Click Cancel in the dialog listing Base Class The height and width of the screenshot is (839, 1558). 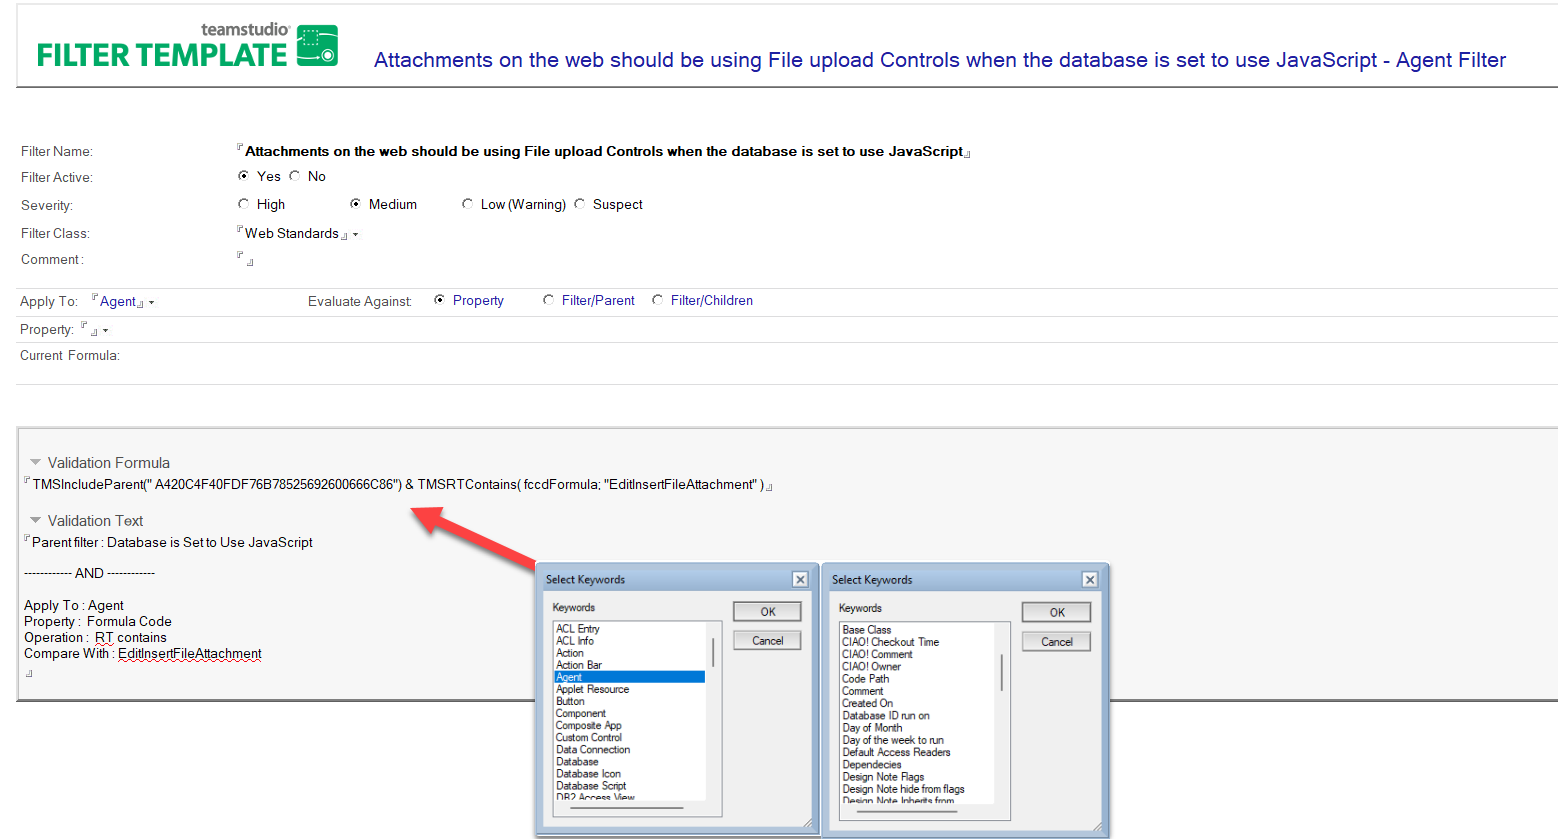pyautogui.click(x=1056, y=642)
